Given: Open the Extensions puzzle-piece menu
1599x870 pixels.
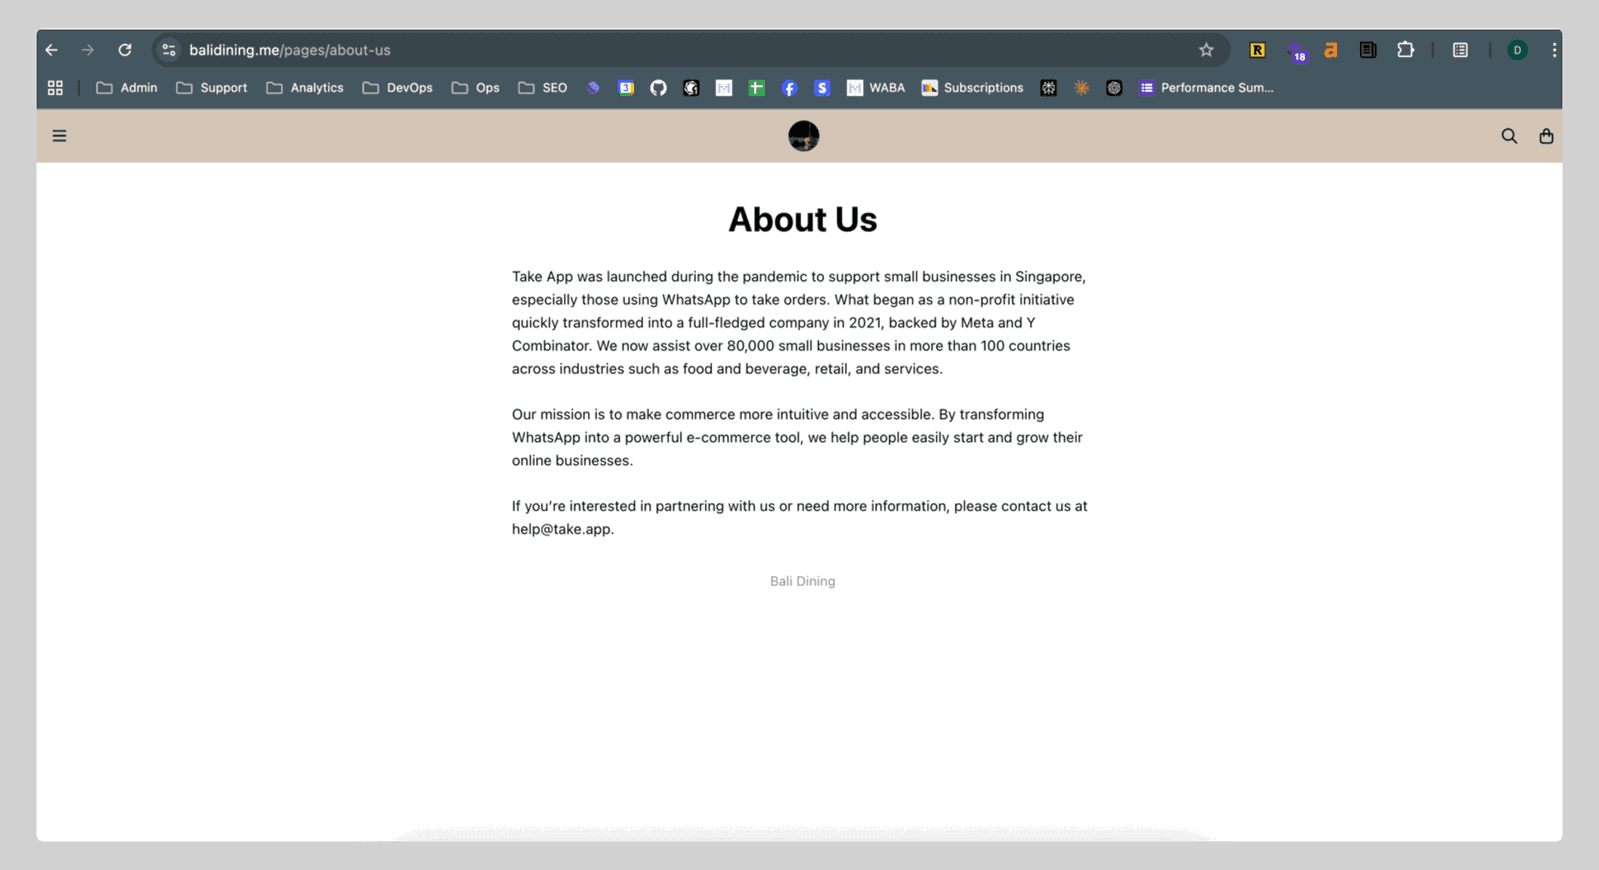Looking at the screenshot, I should [x=1406, y=50].
